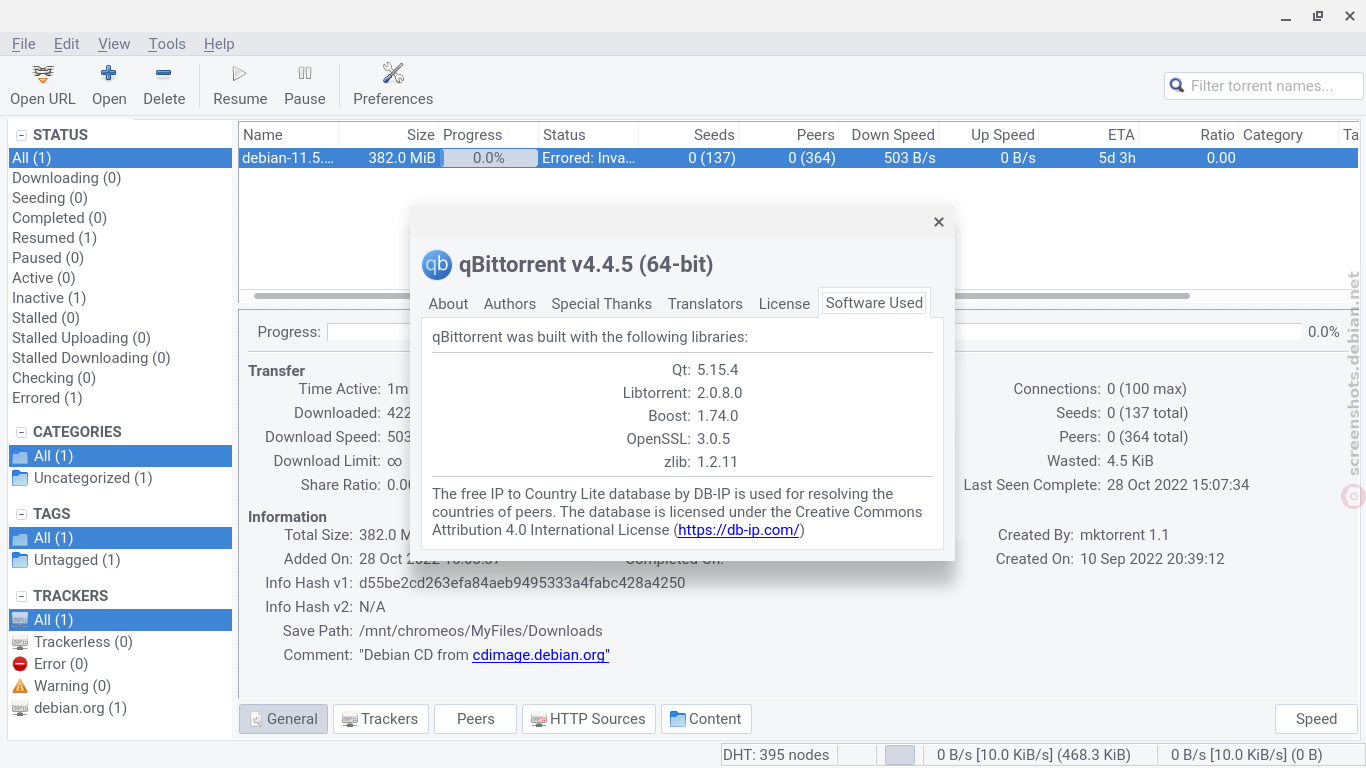The height and width of the screenshot is (768, 1366).
Task: Select the Uncategorized folder icon
Action: point(20,478)
